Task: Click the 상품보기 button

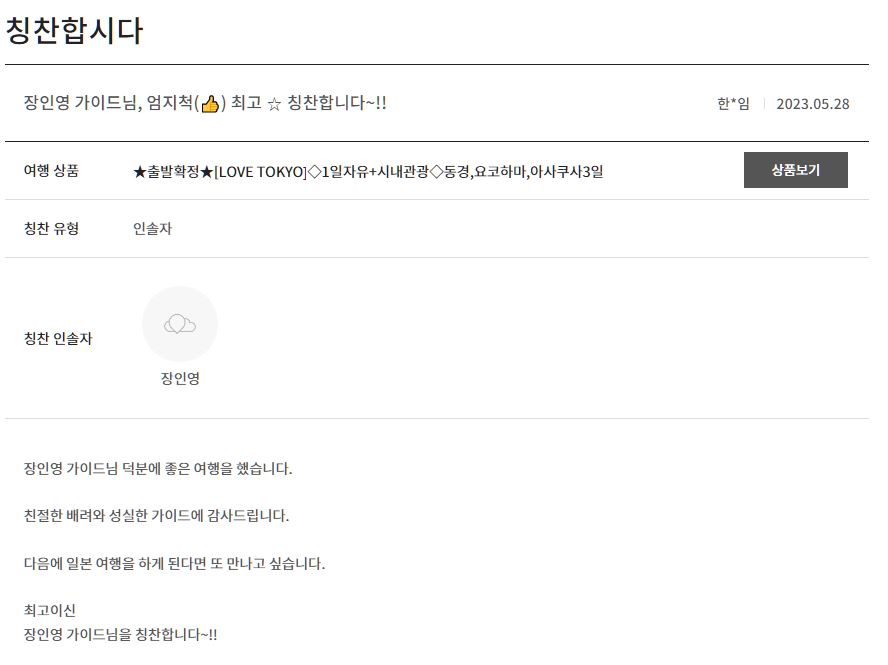Action: tap(795, 170)
